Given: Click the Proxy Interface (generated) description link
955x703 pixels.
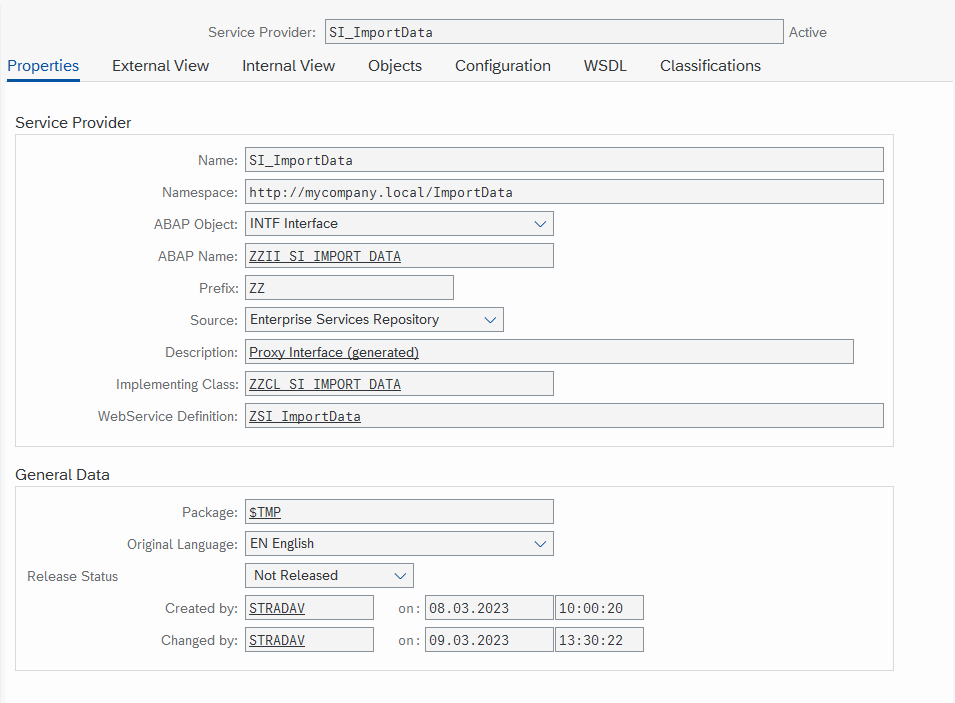Looking at the screenshot, I should pos(334,353).
